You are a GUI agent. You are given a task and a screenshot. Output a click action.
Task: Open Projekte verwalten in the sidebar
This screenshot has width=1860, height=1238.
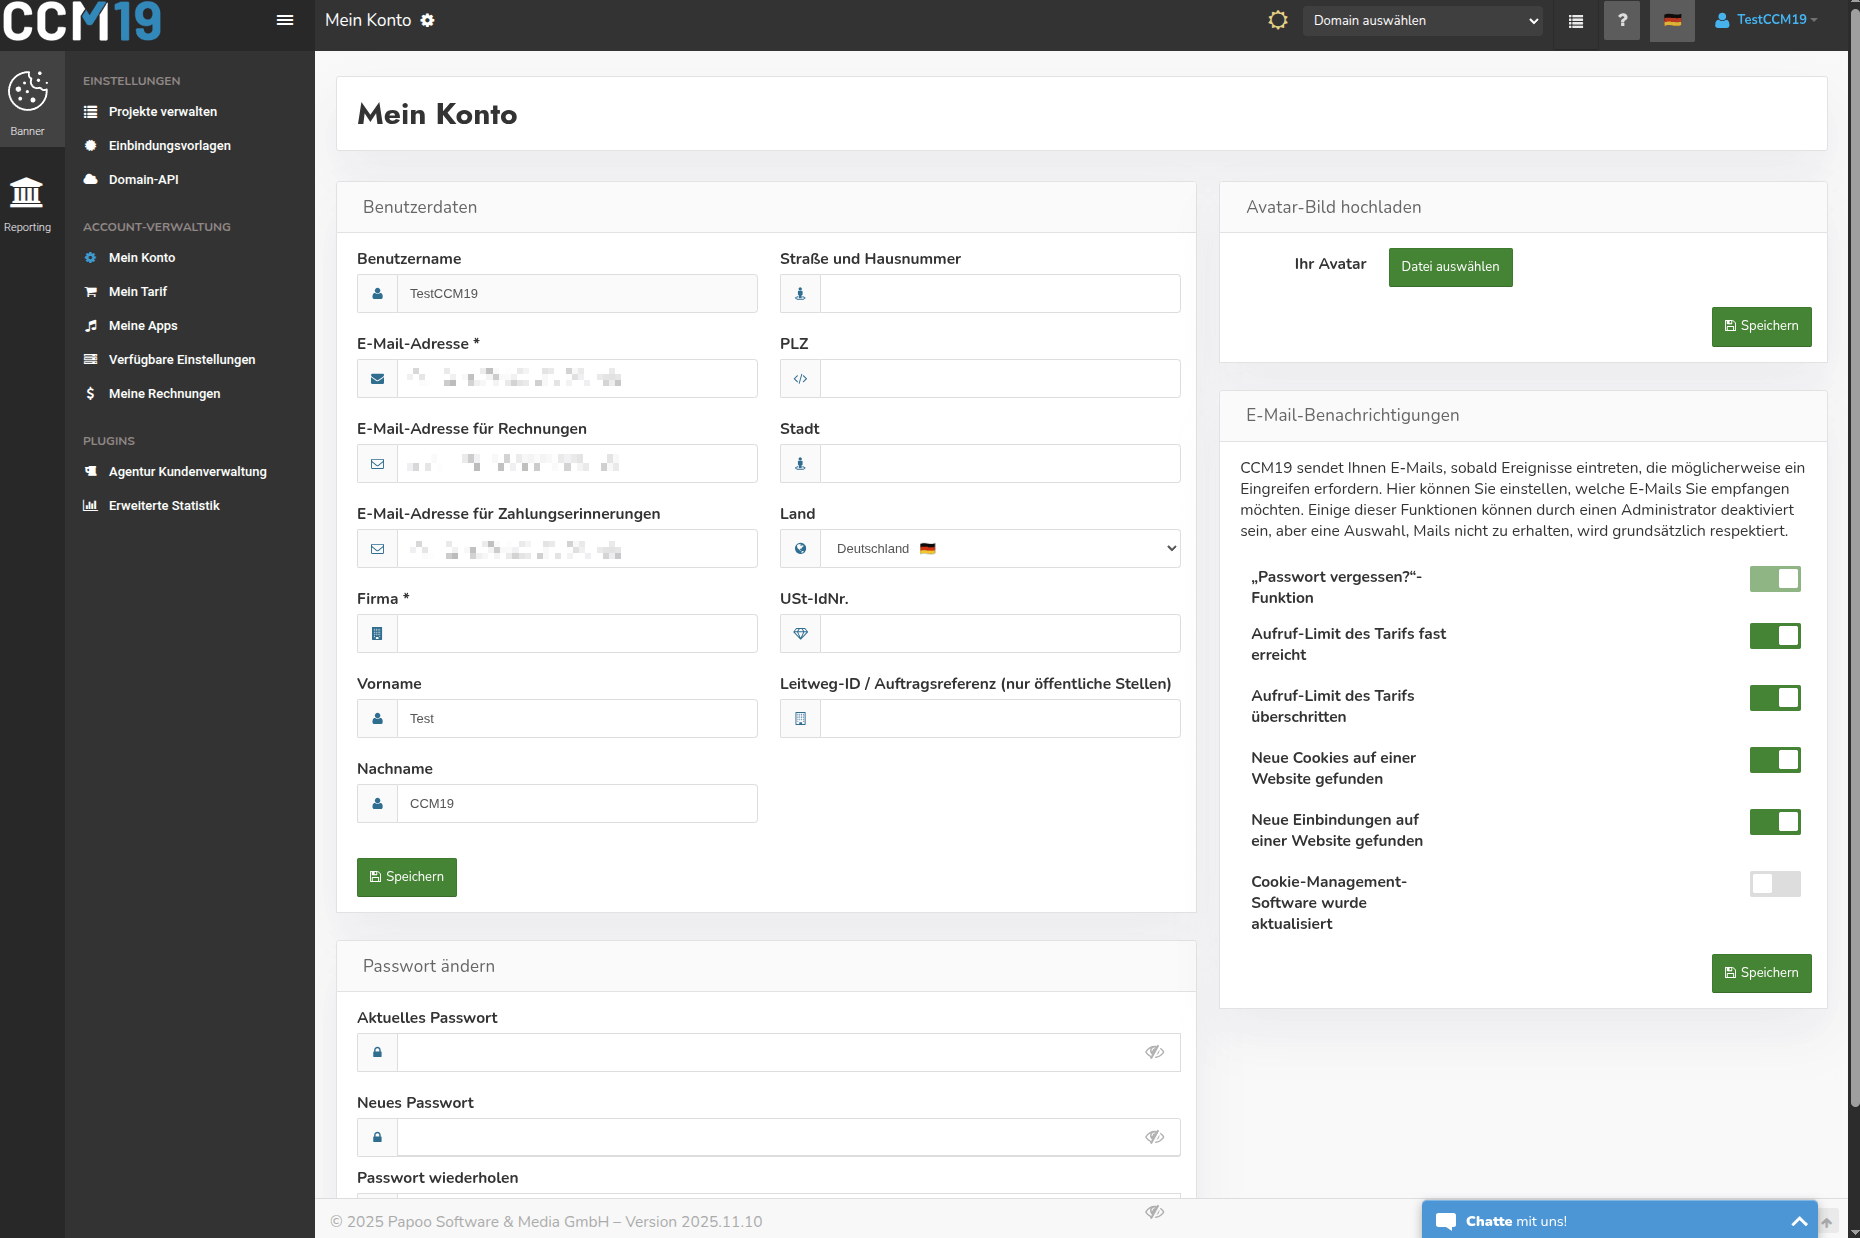tap(162, 112)
